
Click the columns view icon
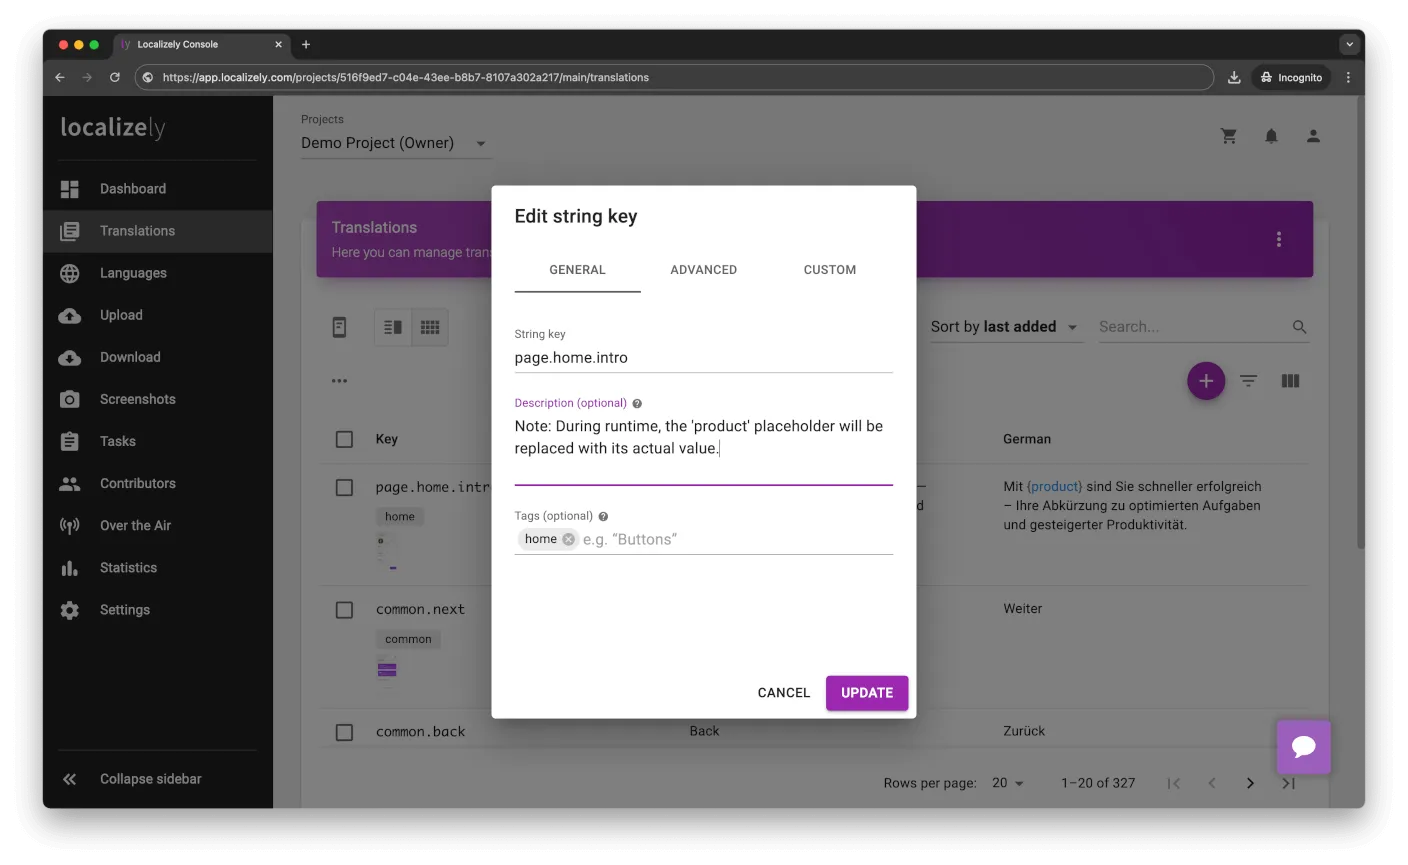point(1290,381)
